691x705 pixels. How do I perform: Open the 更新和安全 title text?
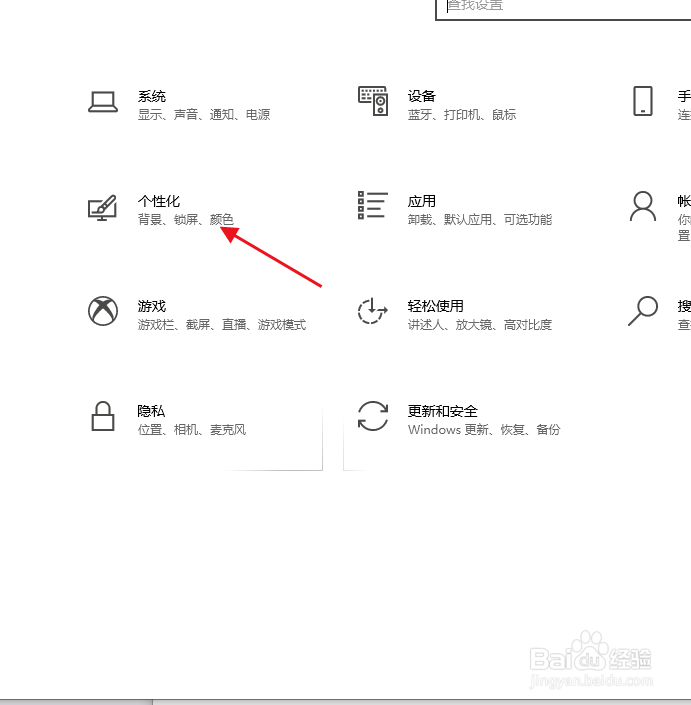point(443,411)
